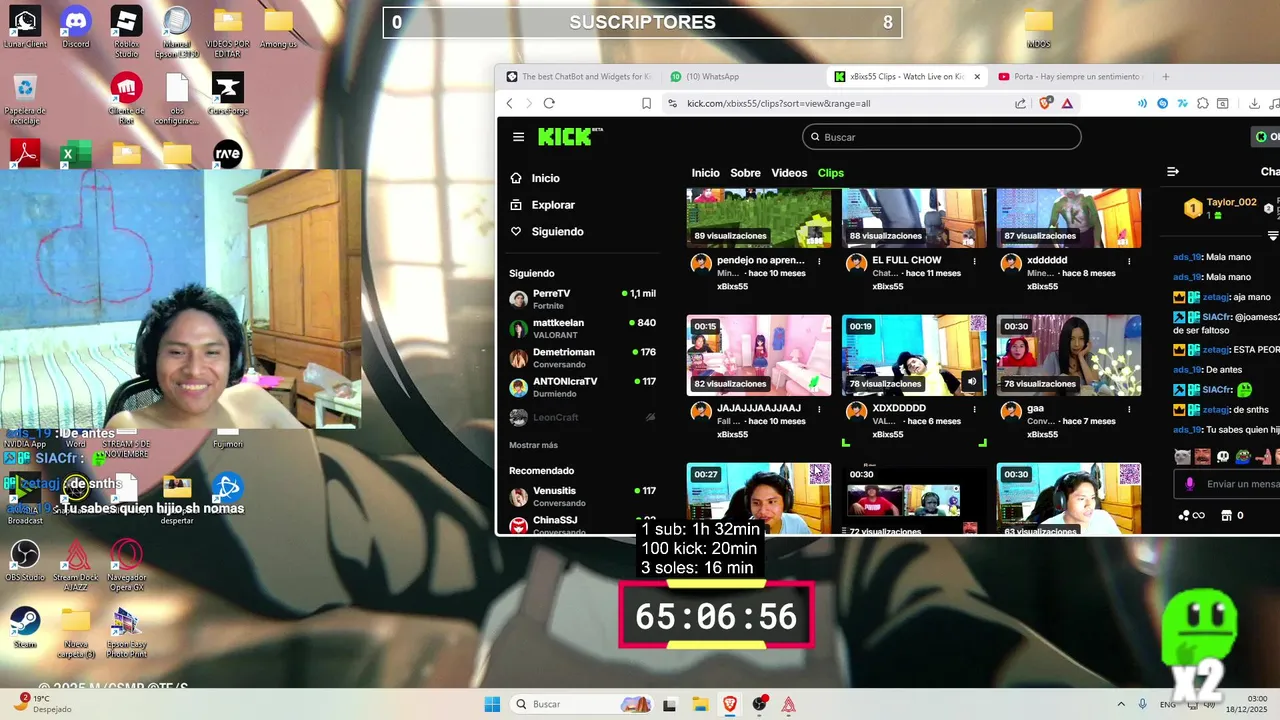Open ANTONIcraTV channel in sidebar
1280x720 pixels.
[x=582, y=387]
